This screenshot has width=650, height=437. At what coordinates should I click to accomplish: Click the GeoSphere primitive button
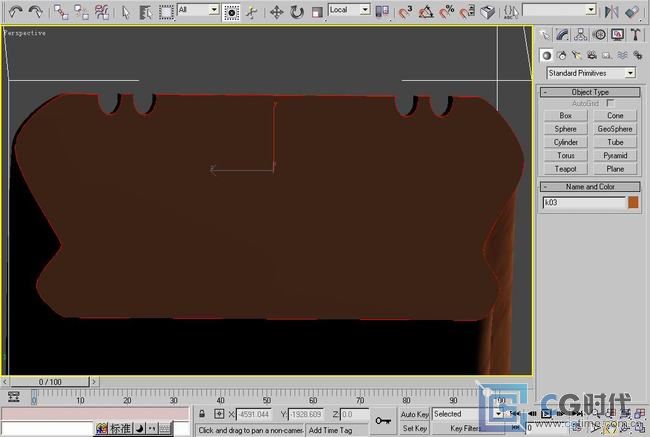point(615,129)
